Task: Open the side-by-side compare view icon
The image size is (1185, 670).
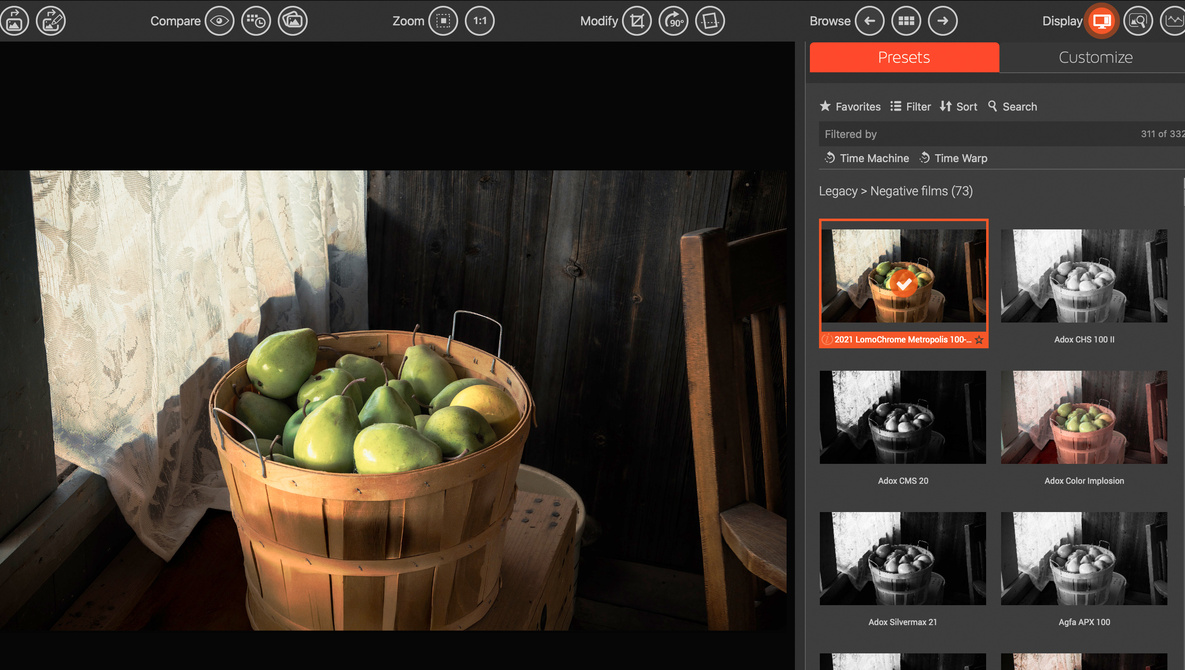Action: [292, 21]
